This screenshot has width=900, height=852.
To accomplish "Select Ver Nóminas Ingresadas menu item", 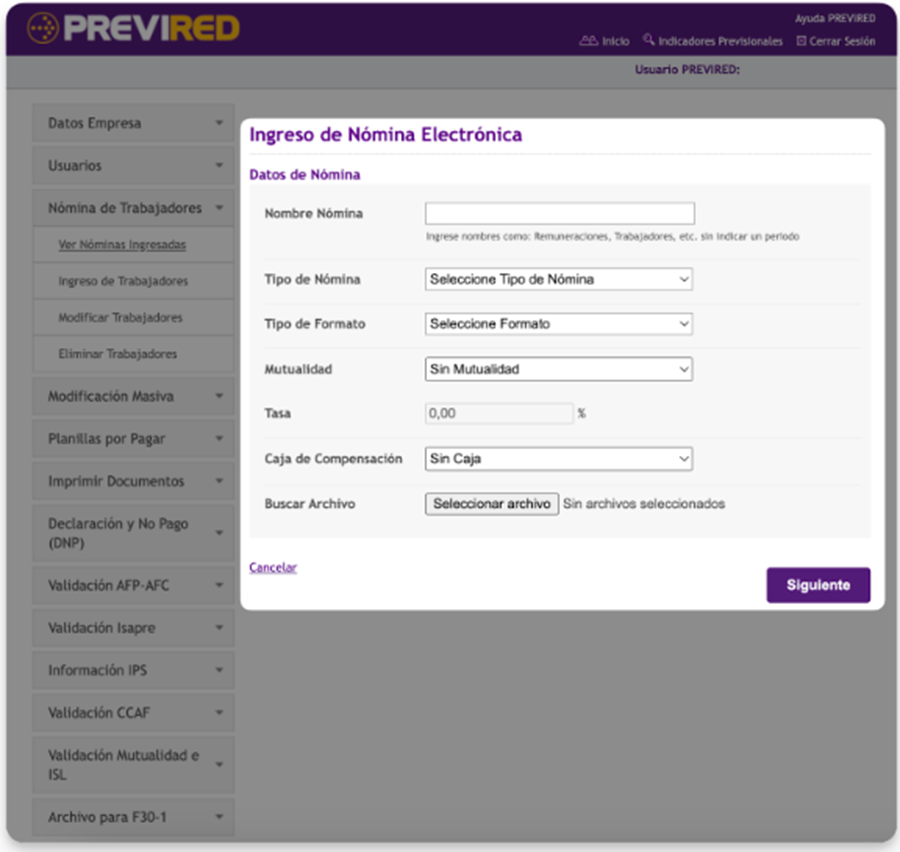I will (122, 245).
